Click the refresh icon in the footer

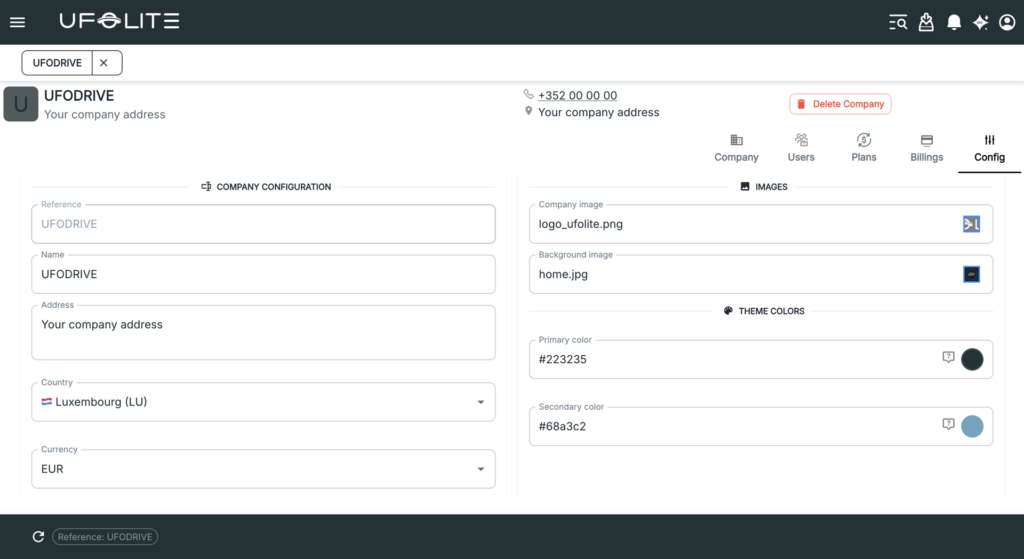coord(38,537)
